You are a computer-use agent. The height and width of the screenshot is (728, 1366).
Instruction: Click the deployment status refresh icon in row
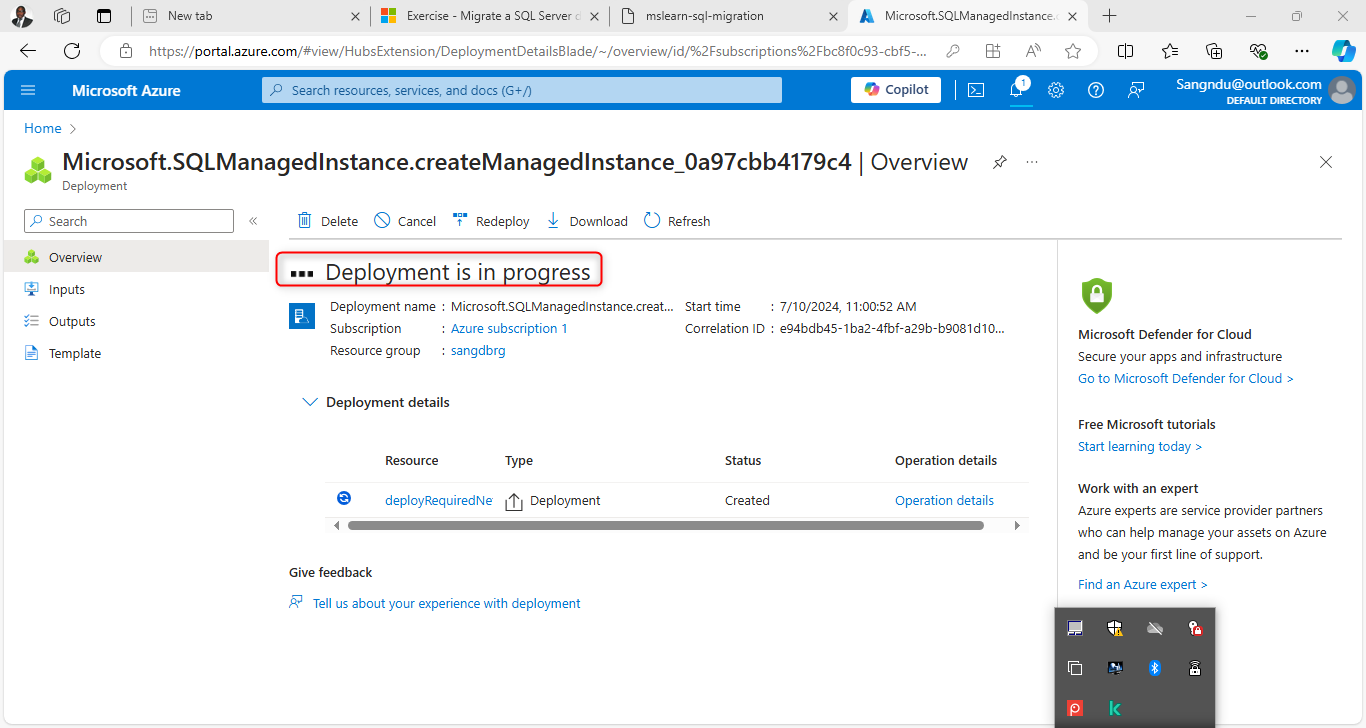344,498
